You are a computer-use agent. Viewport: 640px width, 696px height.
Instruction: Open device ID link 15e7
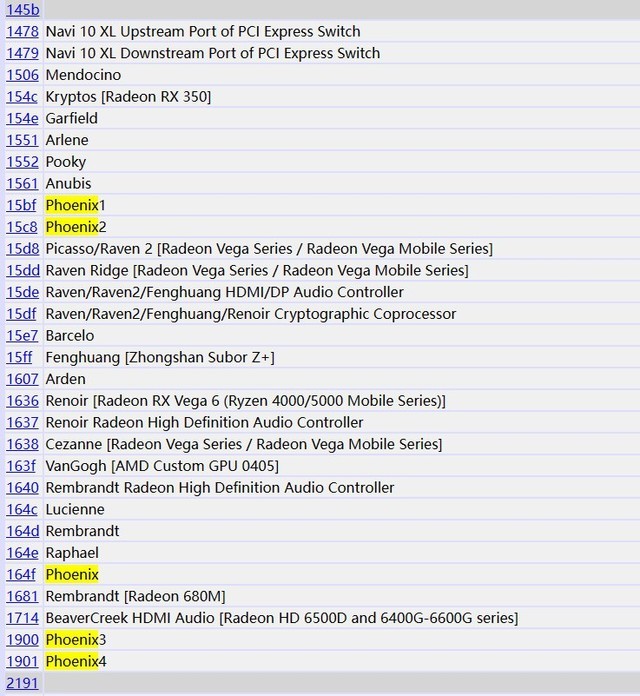[x=22, y=336]
